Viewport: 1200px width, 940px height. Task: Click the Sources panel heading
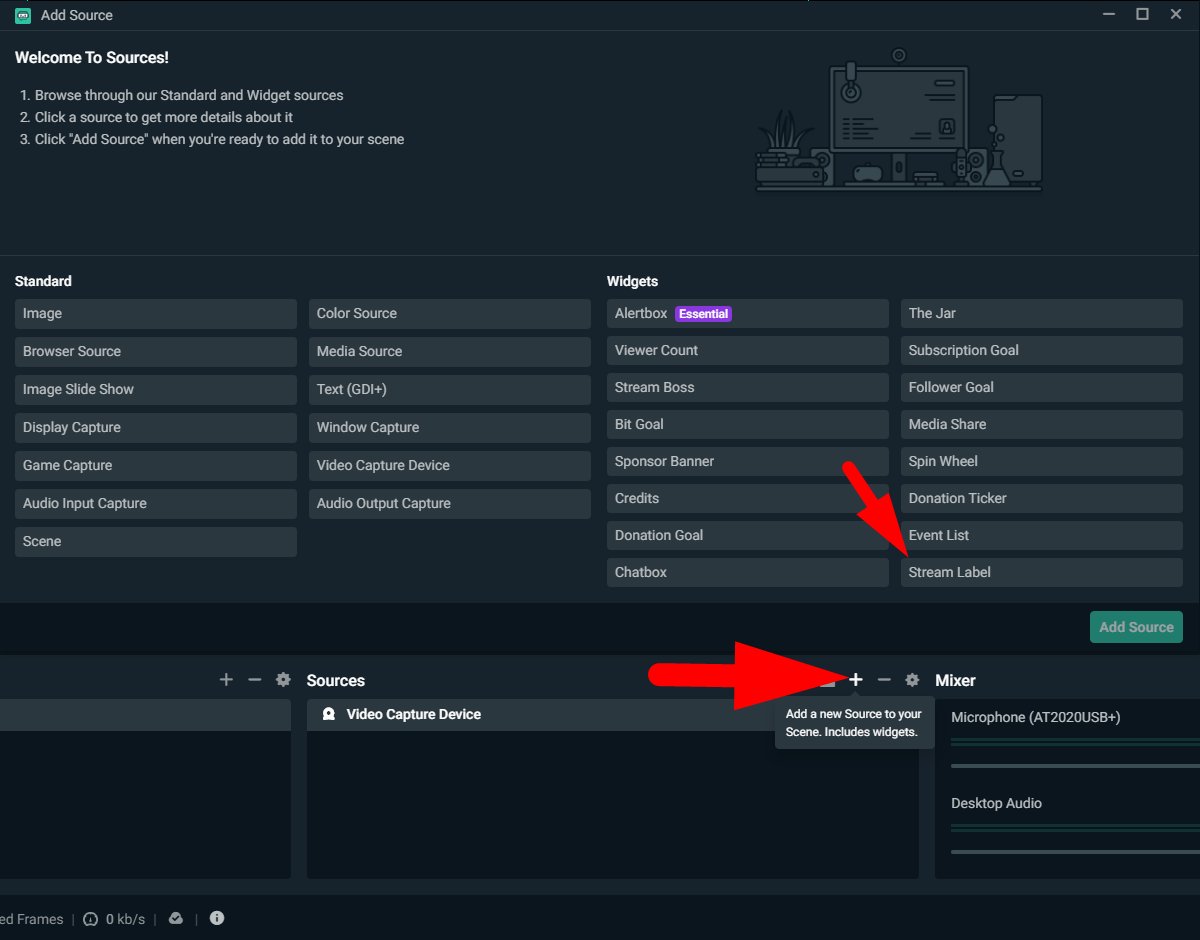pos(336,680)
